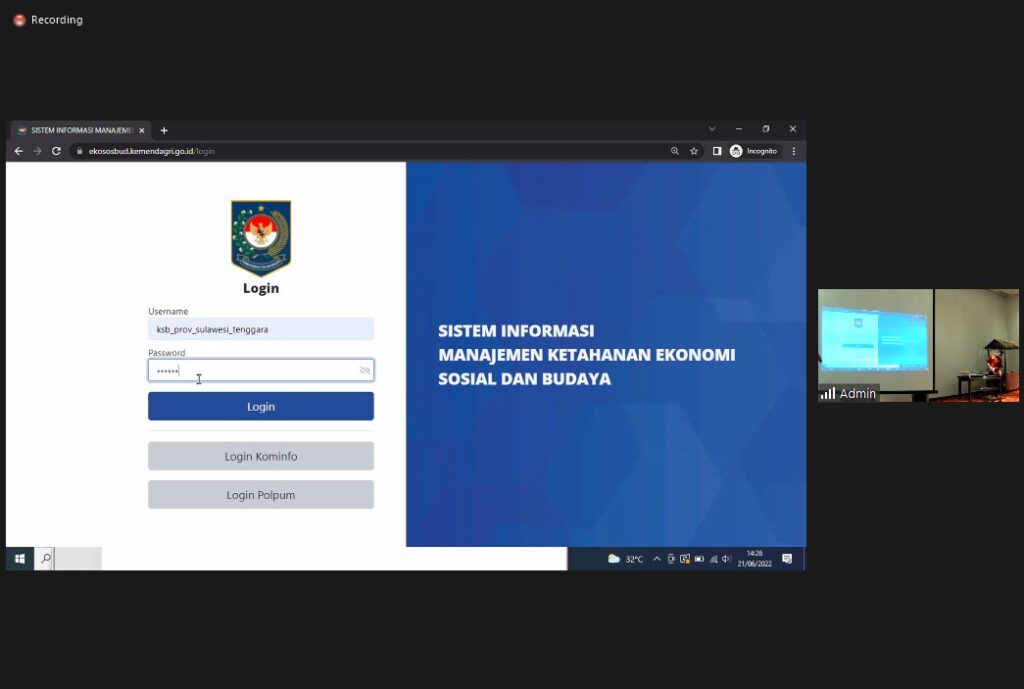Screen dimensions: 1024x689
Task: Expand hidden system tray icons chevron
Action: [x=657, y=559]
